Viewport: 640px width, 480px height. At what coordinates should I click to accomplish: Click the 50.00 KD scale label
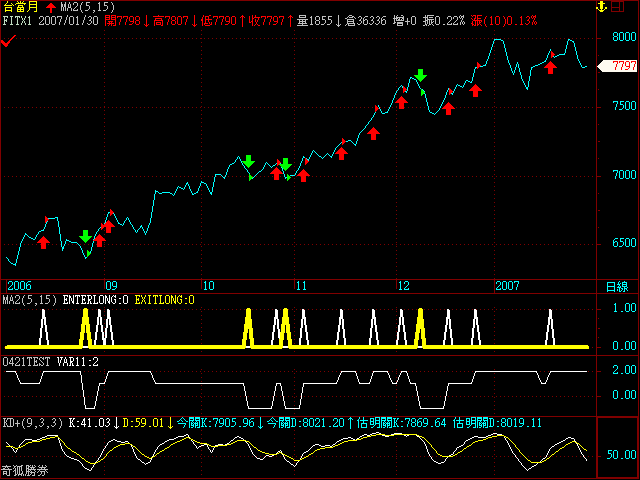pos(621,455)
